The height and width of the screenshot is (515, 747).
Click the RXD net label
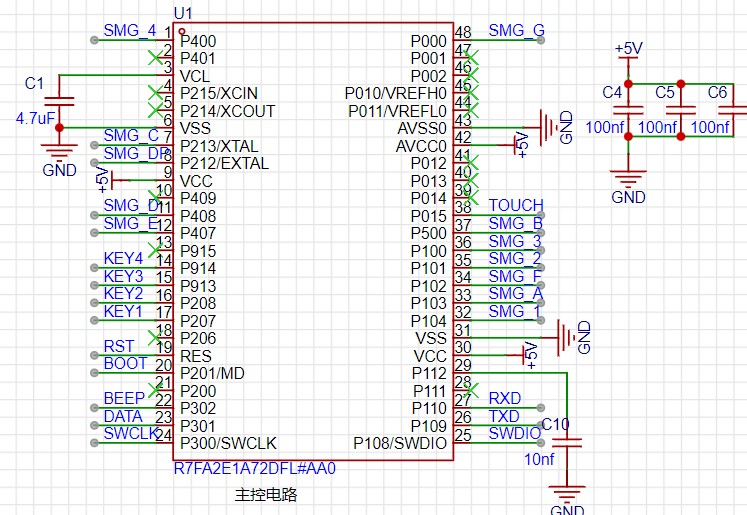pyautogui.click(x=504, y=398)
